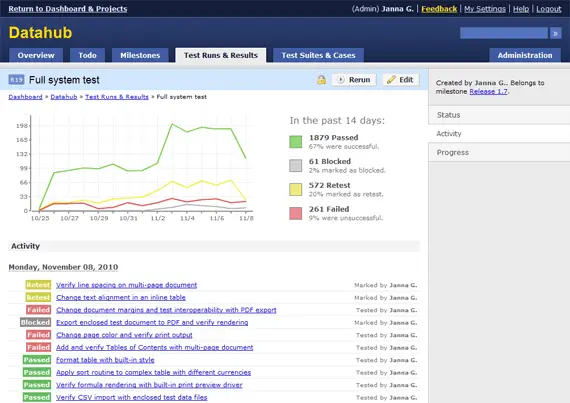Image resolution: width=570 pixels, height=403 pixels.
Task: Click Passed badge for sort routine test
Action: click(37, 372)
